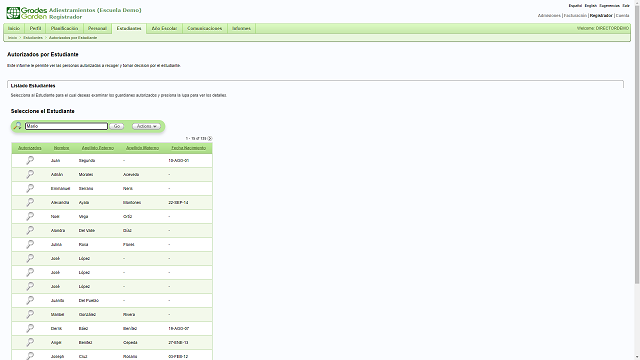The width and height of the screenshot is (640, 360).
Task: Click the Español language link
Action: [x=575, y=6]
